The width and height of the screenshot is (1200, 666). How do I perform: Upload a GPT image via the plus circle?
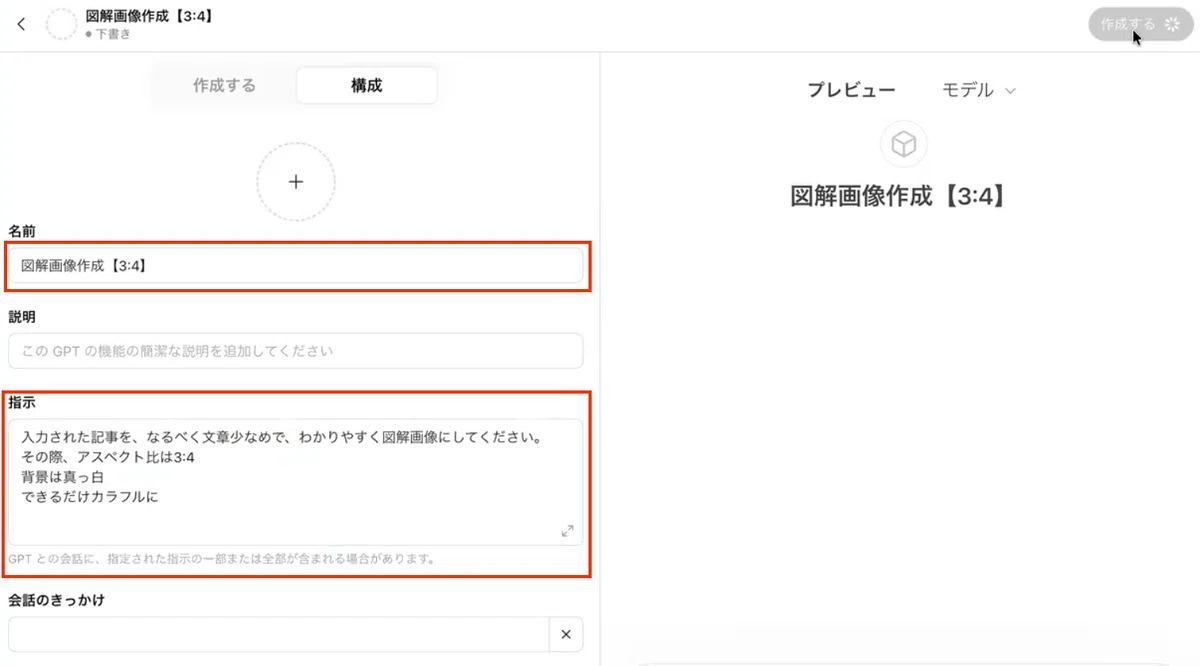click(x=296, y=182)
